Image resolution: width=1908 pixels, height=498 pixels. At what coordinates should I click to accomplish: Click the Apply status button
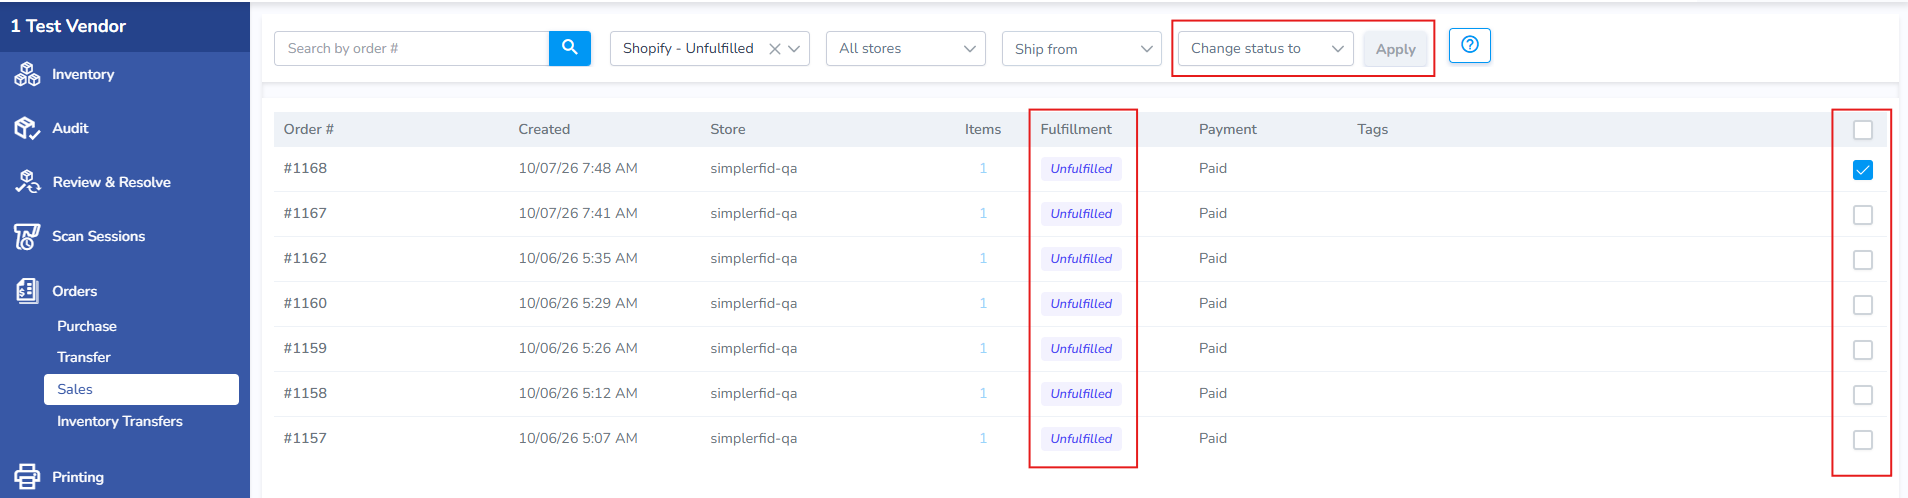pos(1395,49)
